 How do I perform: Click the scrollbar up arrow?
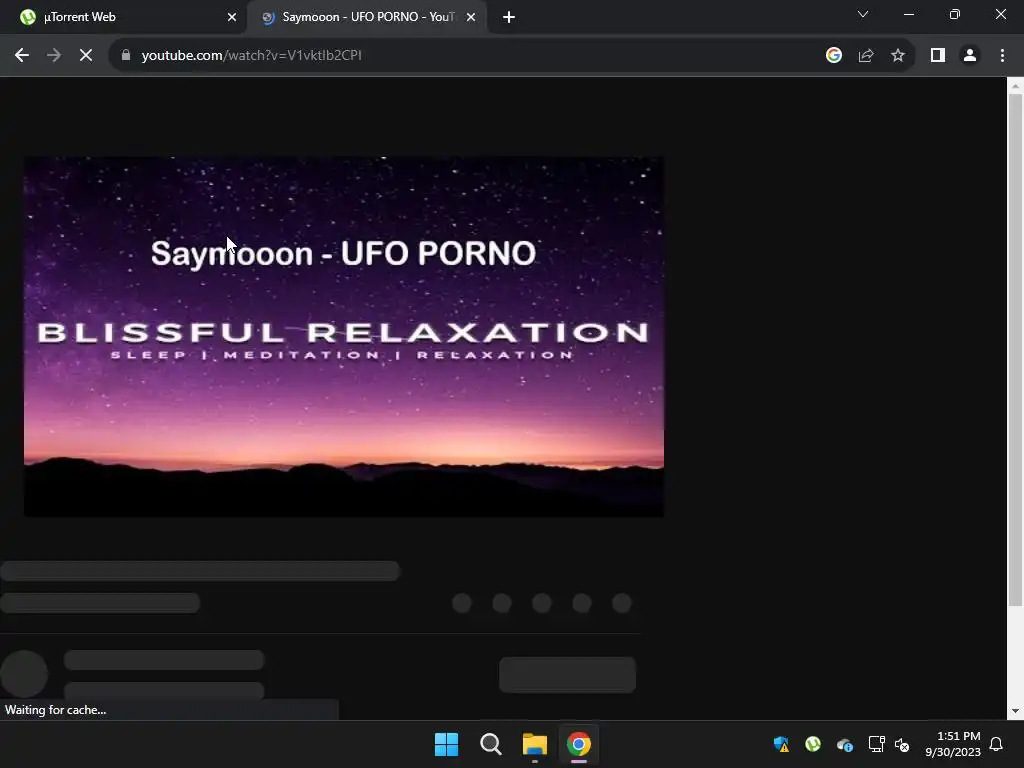(1015, 86)
